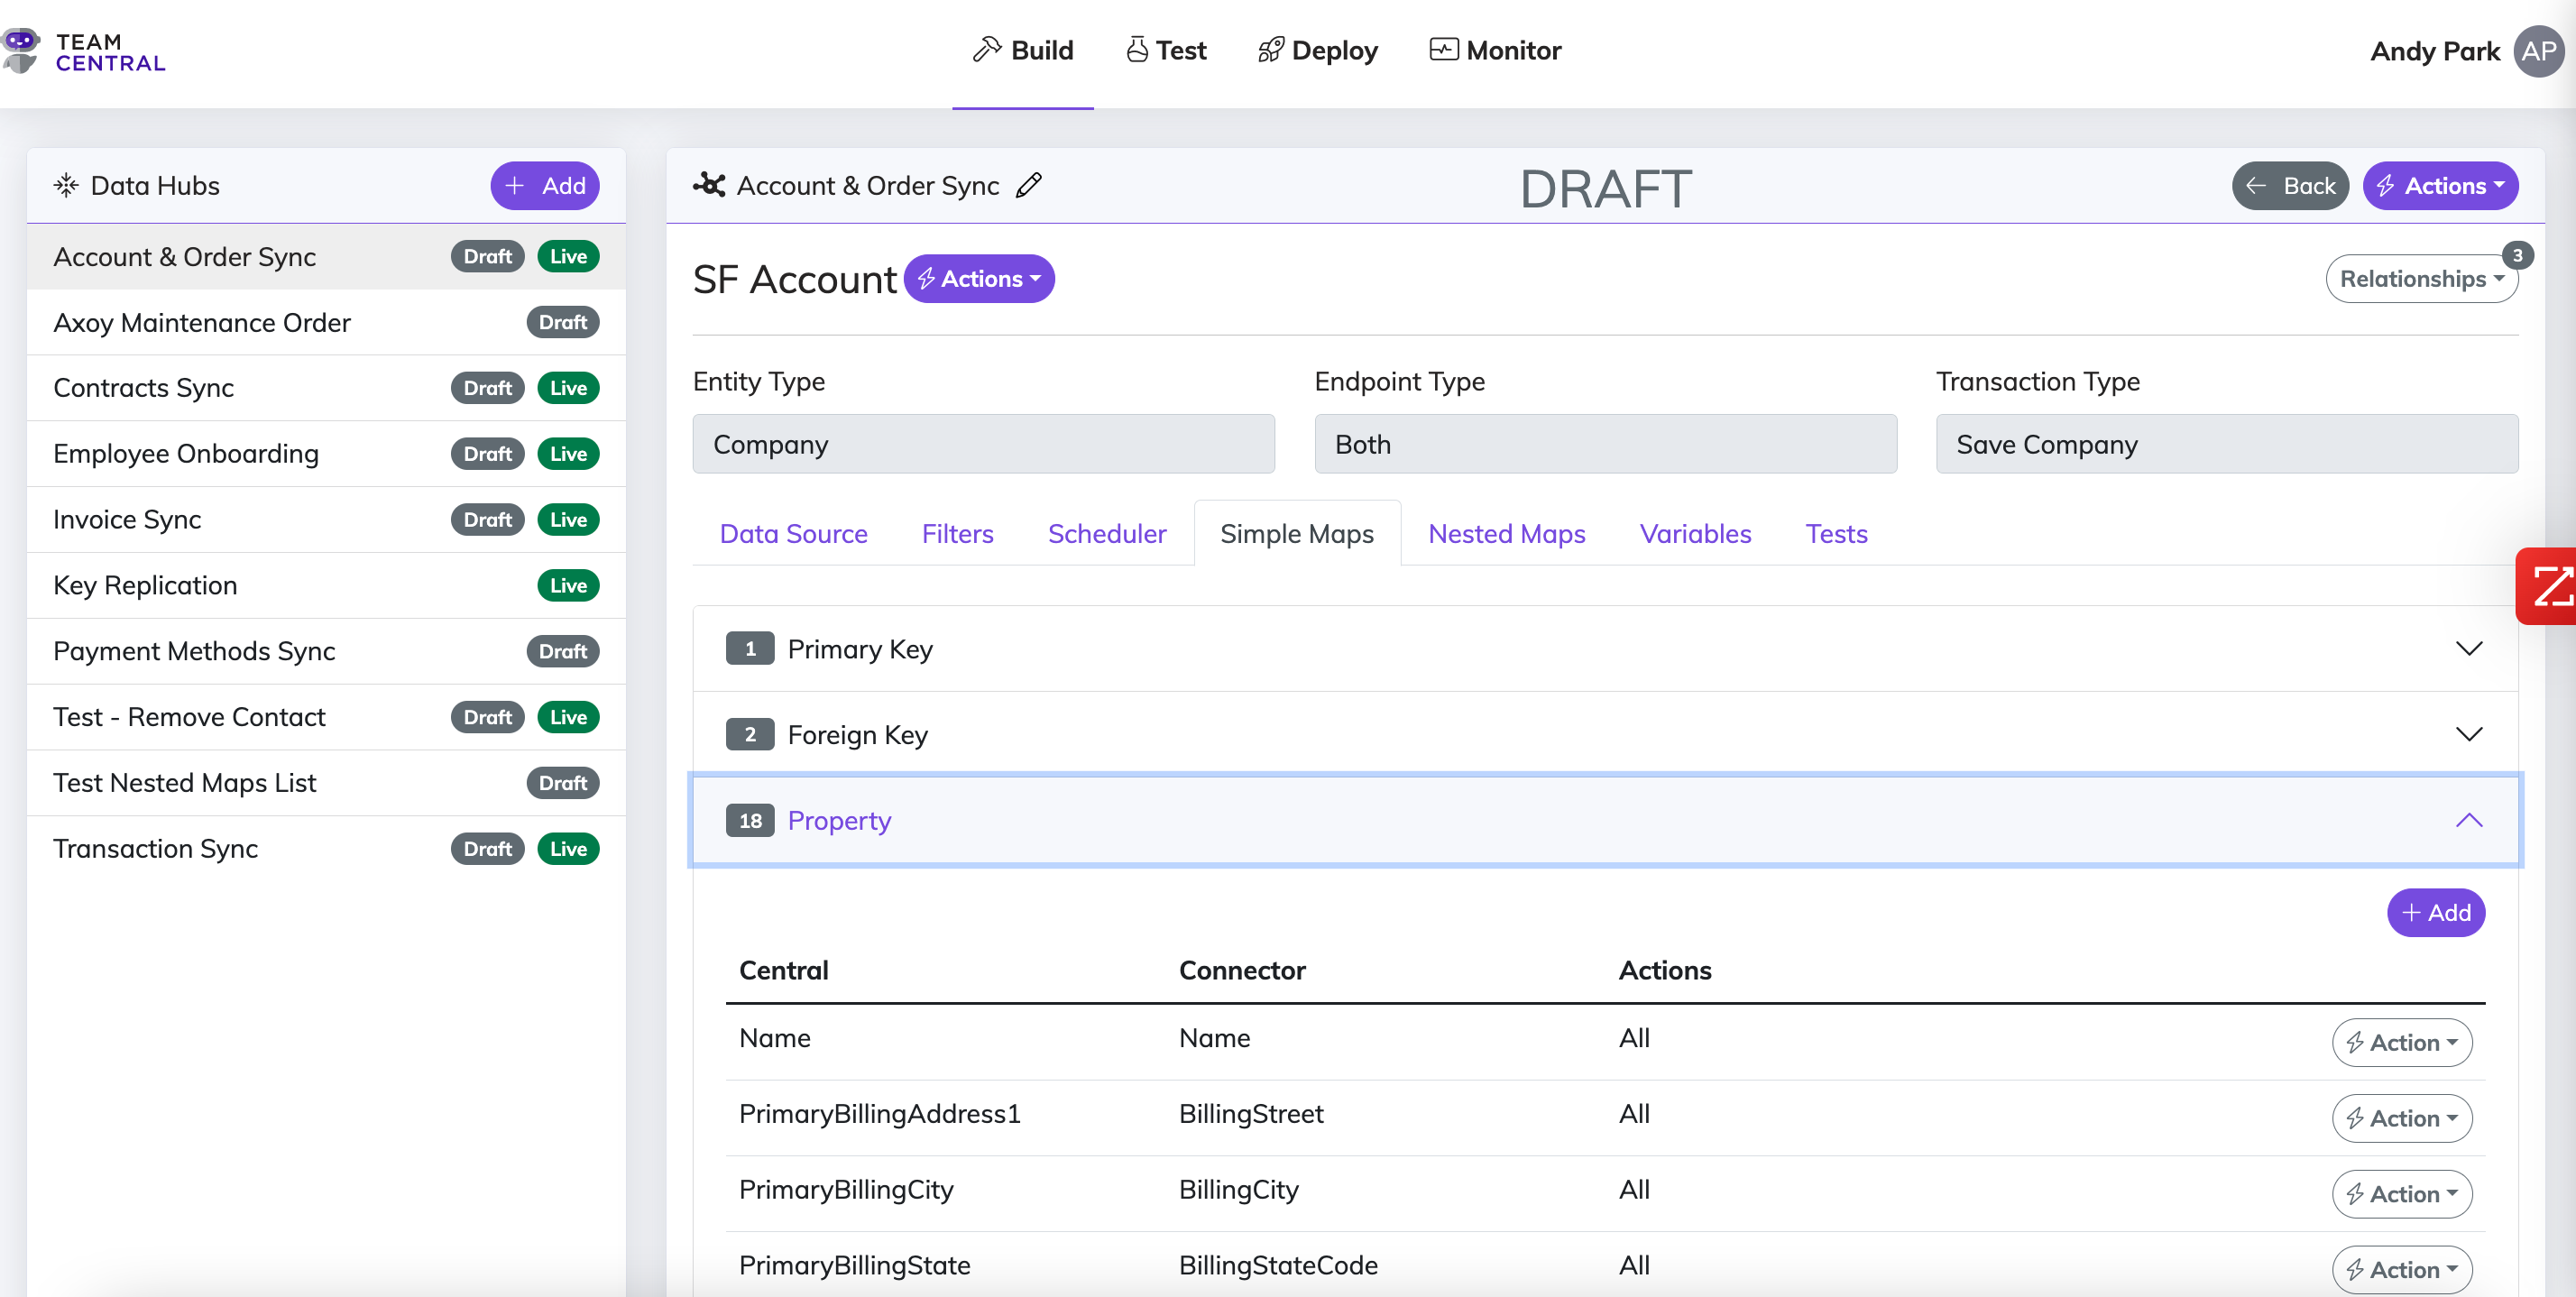The height and width of the screenshot is (1297, 2576).
Task: Click the hub icon left of Account & Order Sync title
Action: point(709,186)
